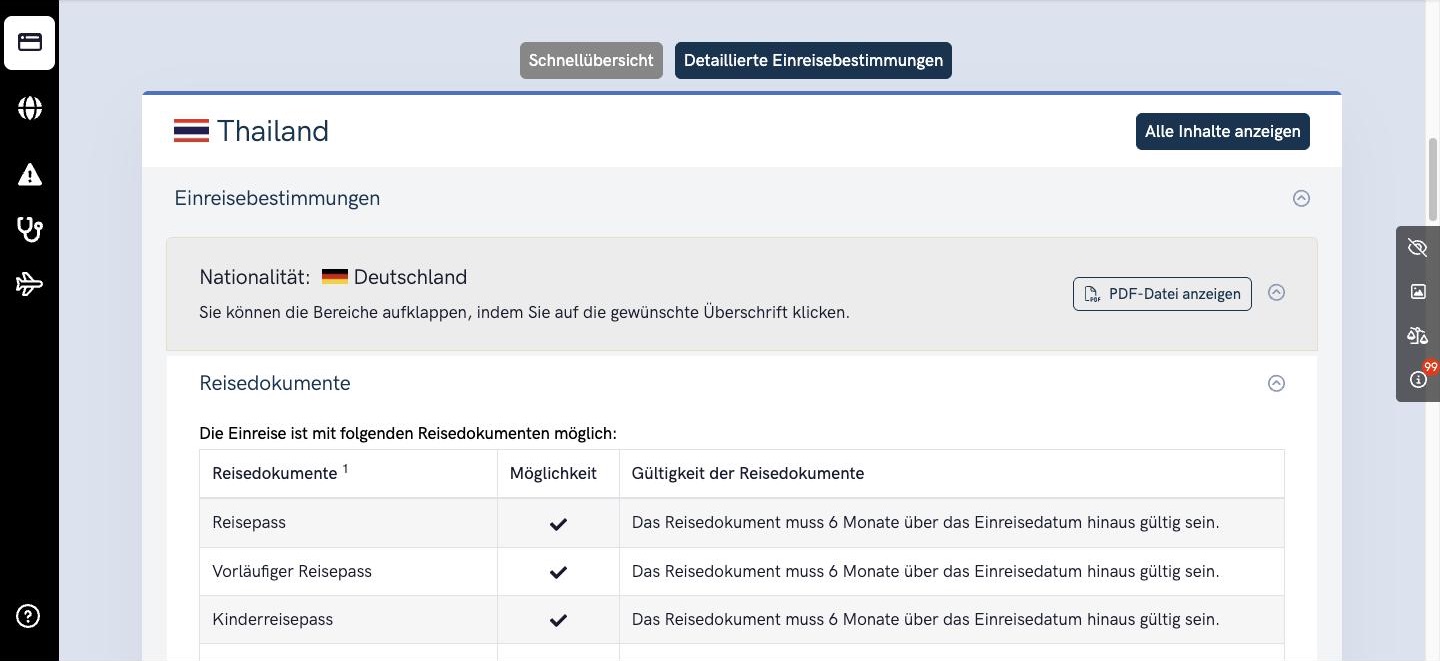Viewport: 1440px width, 661px height.
Task: Open the airplane icon in the sidebar
Action: [29, 285]
